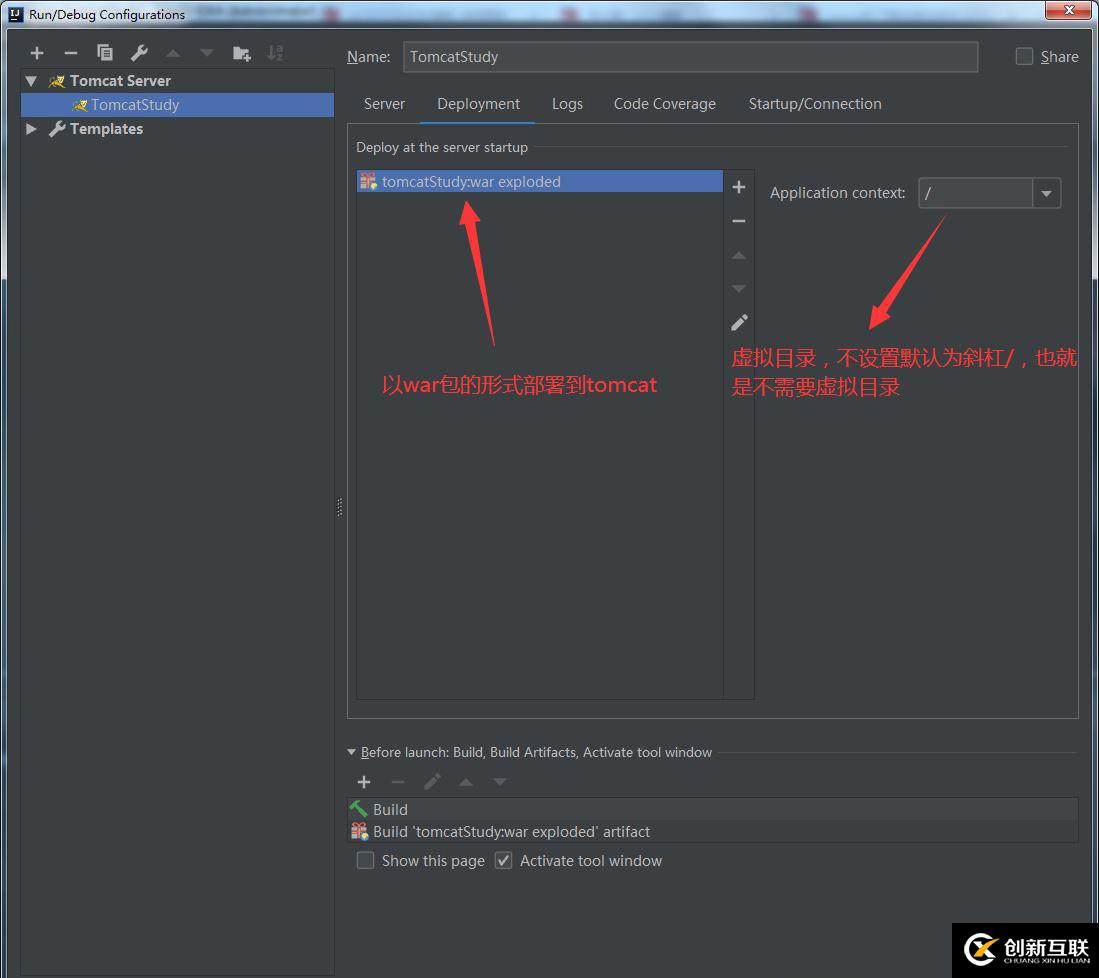Move before launch task up
Screen dimensions: 1099x978
click(x=466, y=782)
